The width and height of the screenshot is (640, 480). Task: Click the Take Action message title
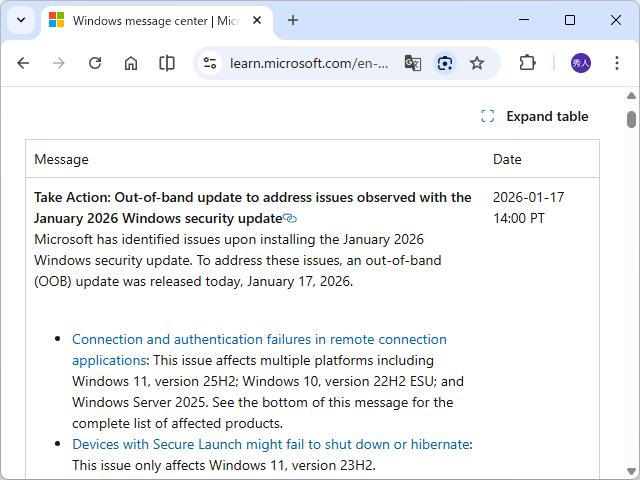pos(253,208)
